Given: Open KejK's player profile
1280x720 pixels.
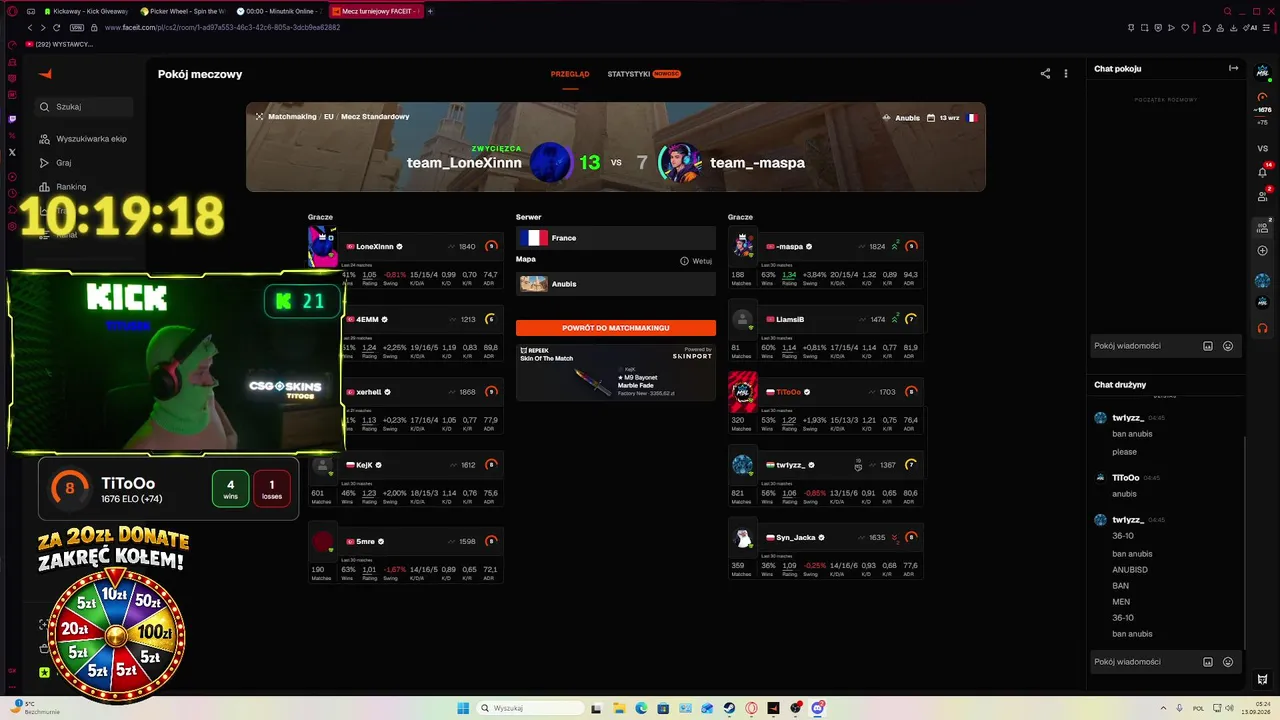Looking at the screenshot, I should [x=364, y=465].
